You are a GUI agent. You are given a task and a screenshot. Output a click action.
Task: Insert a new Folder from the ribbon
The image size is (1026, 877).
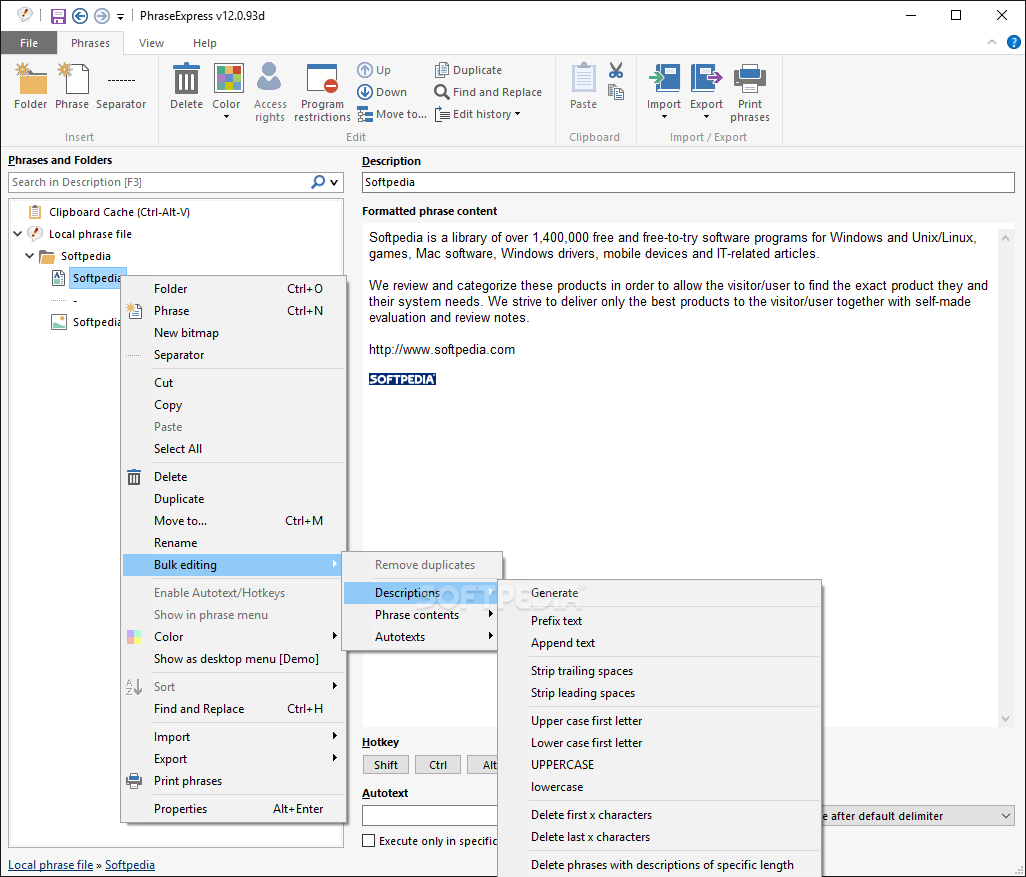coord(31,86)
